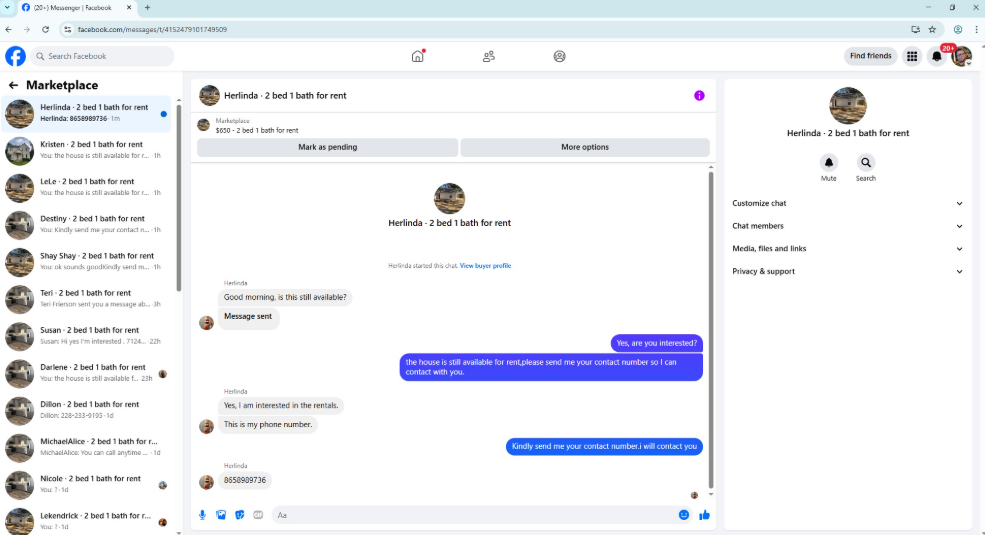The image size is (985, 535).
Task: Click the 'Yes, are you interested?' message
Action: click(x=656, y=343)
